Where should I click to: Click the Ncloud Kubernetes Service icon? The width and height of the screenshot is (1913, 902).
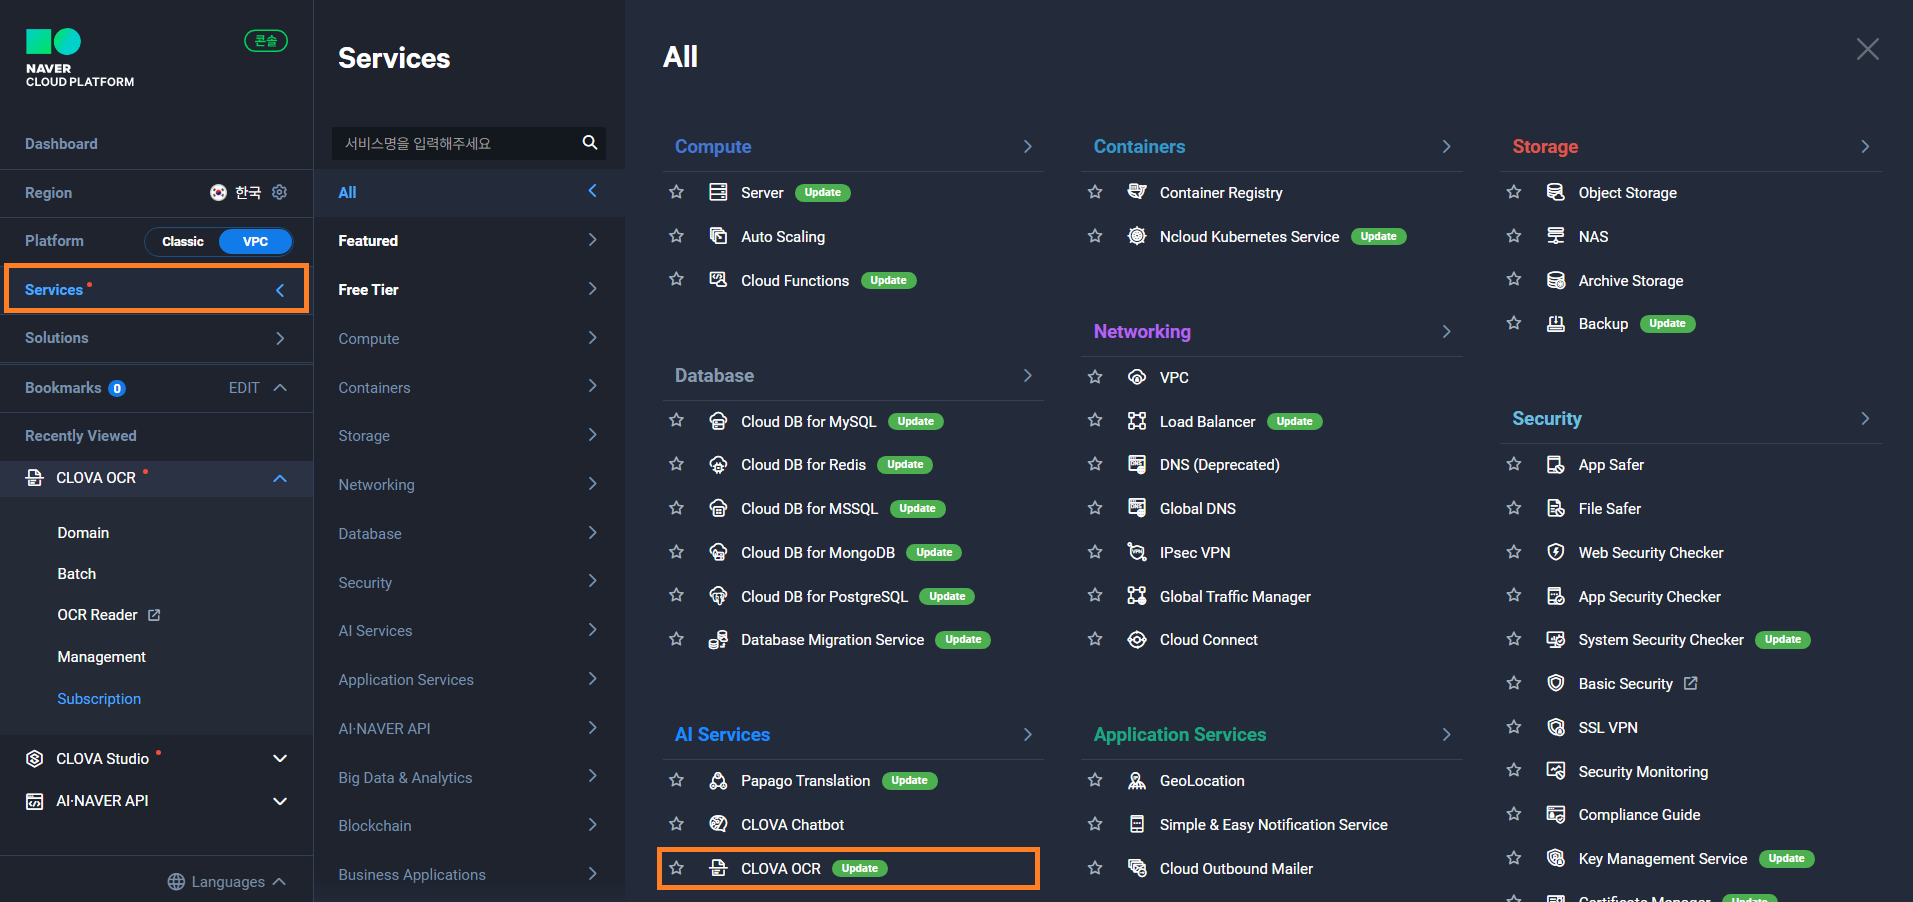coord(1137,236)
